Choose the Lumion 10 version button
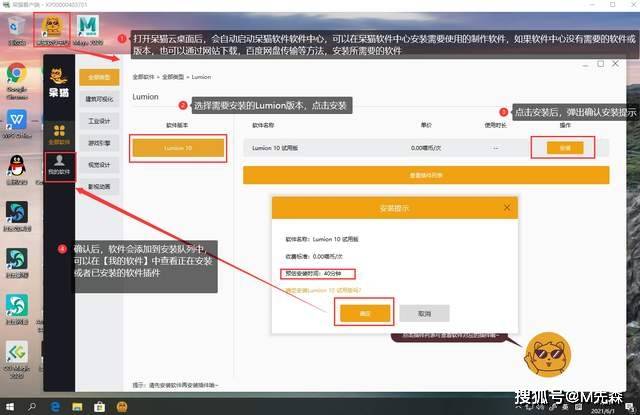Image resolution: width=640 pixels, height=415 pixels. [178, 148]
